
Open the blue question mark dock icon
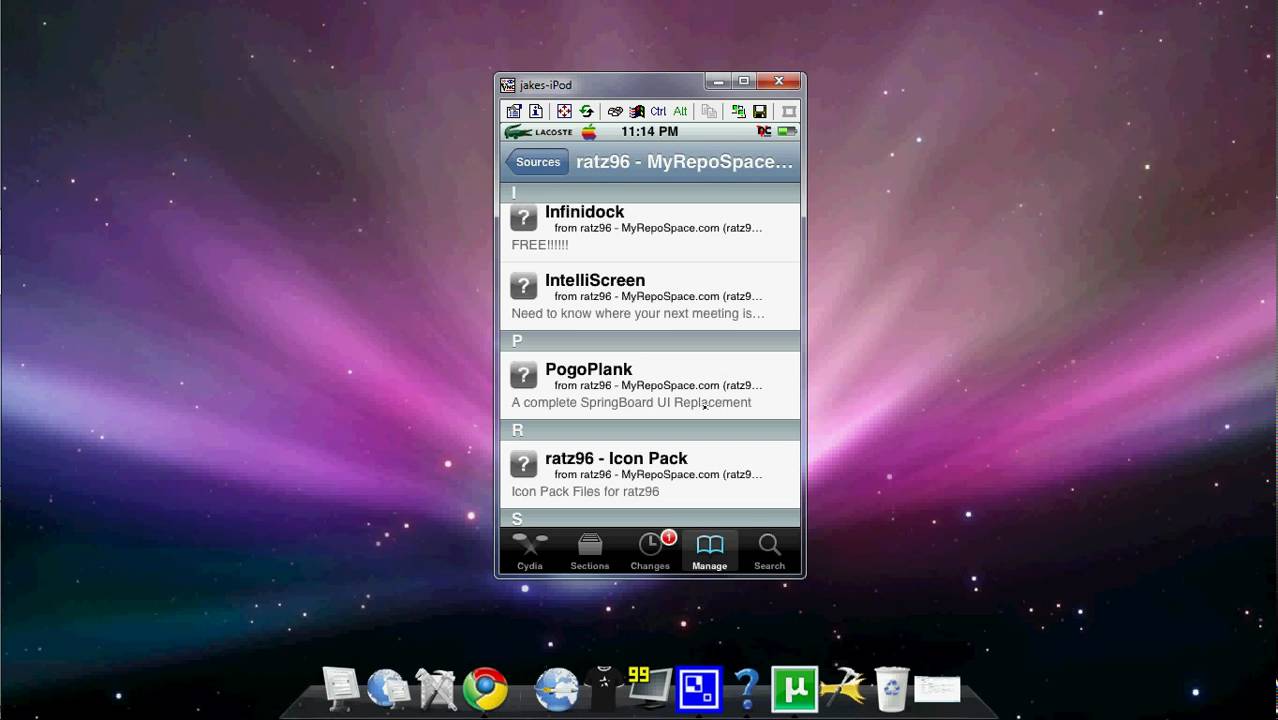746,689
